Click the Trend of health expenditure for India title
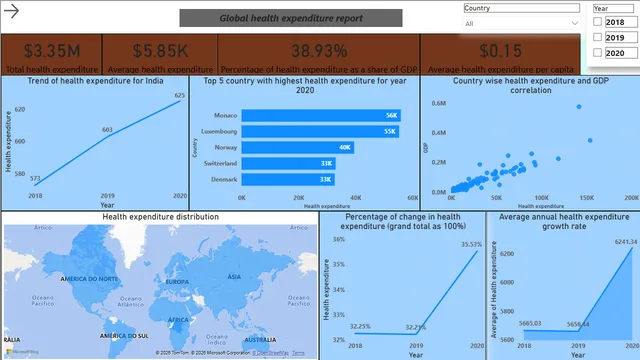The height and width of the screenshot is (360, 640). [x=95, y=81]
